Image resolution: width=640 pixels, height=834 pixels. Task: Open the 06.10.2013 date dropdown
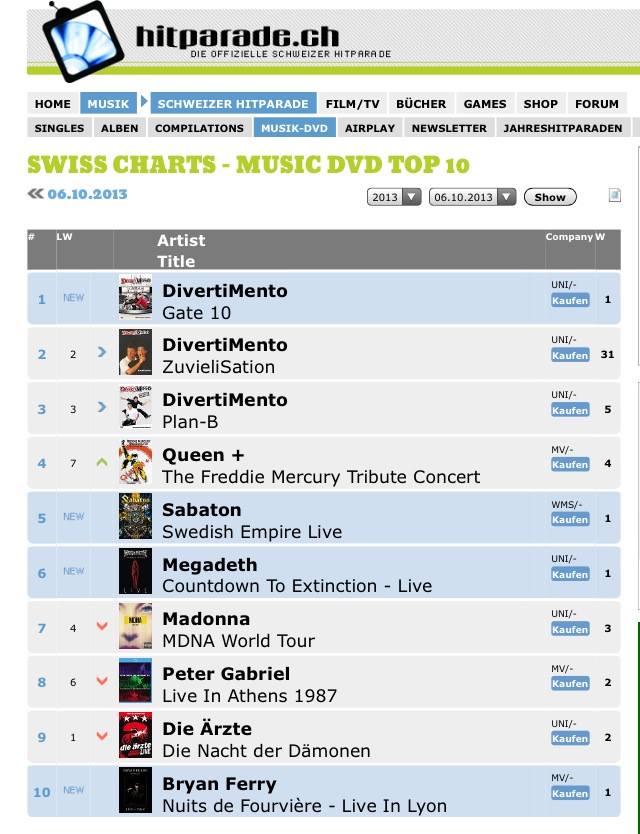point(472,197)
